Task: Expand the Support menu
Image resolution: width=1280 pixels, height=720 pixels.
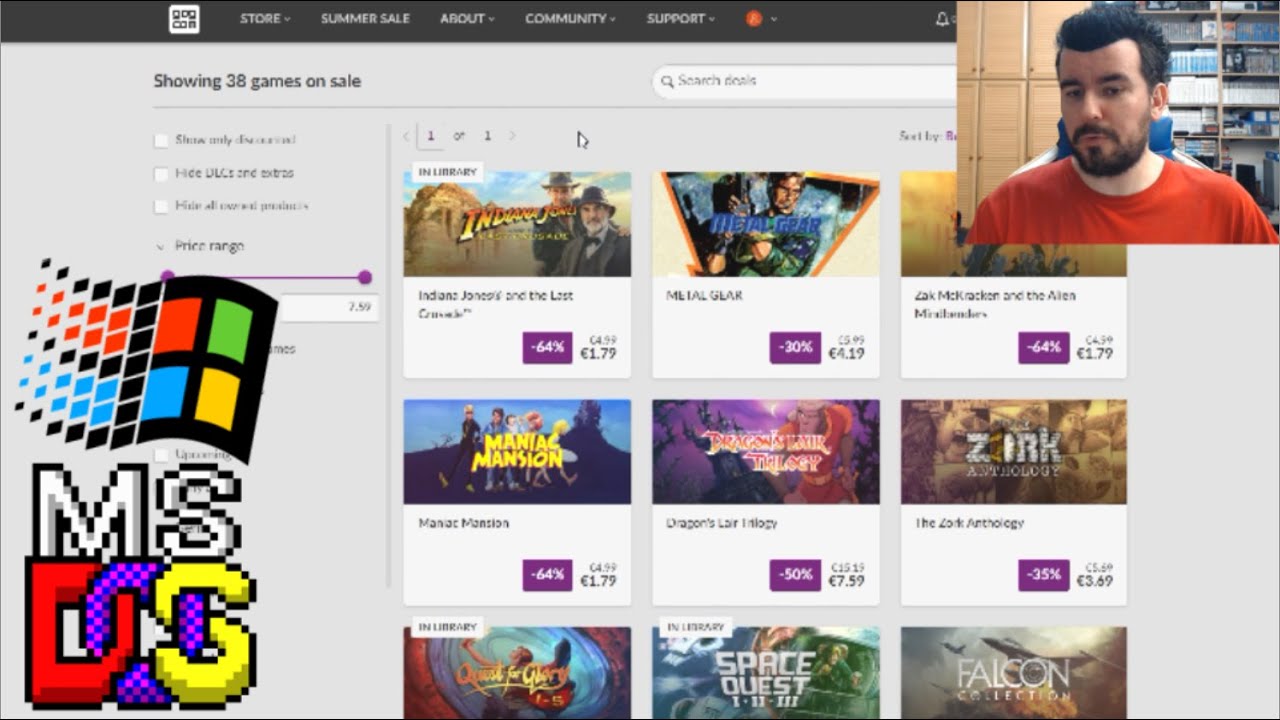Action: 680,19
